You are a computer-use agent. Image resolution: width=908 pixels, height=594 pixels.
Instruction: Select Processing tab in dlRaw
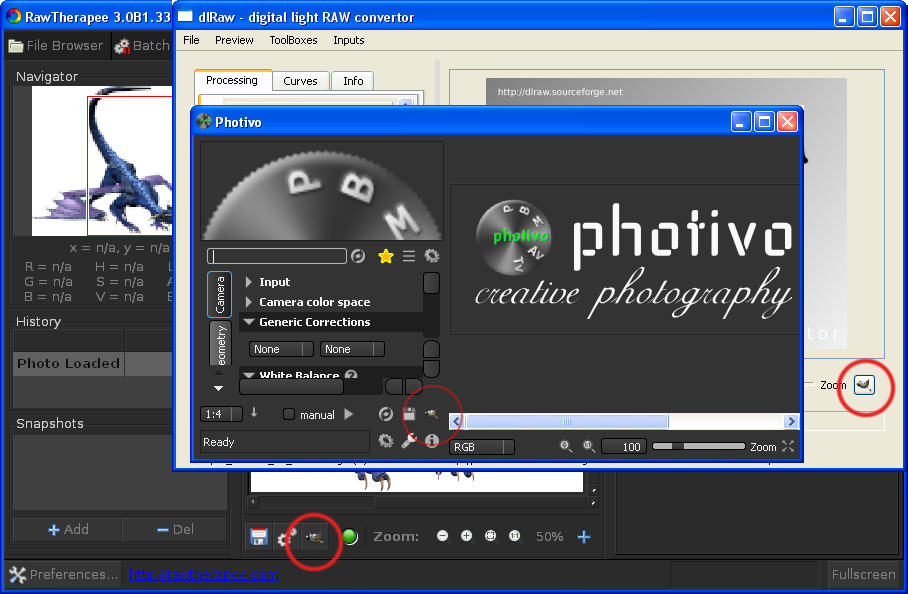pyautogui.click(x=232, y=80)
